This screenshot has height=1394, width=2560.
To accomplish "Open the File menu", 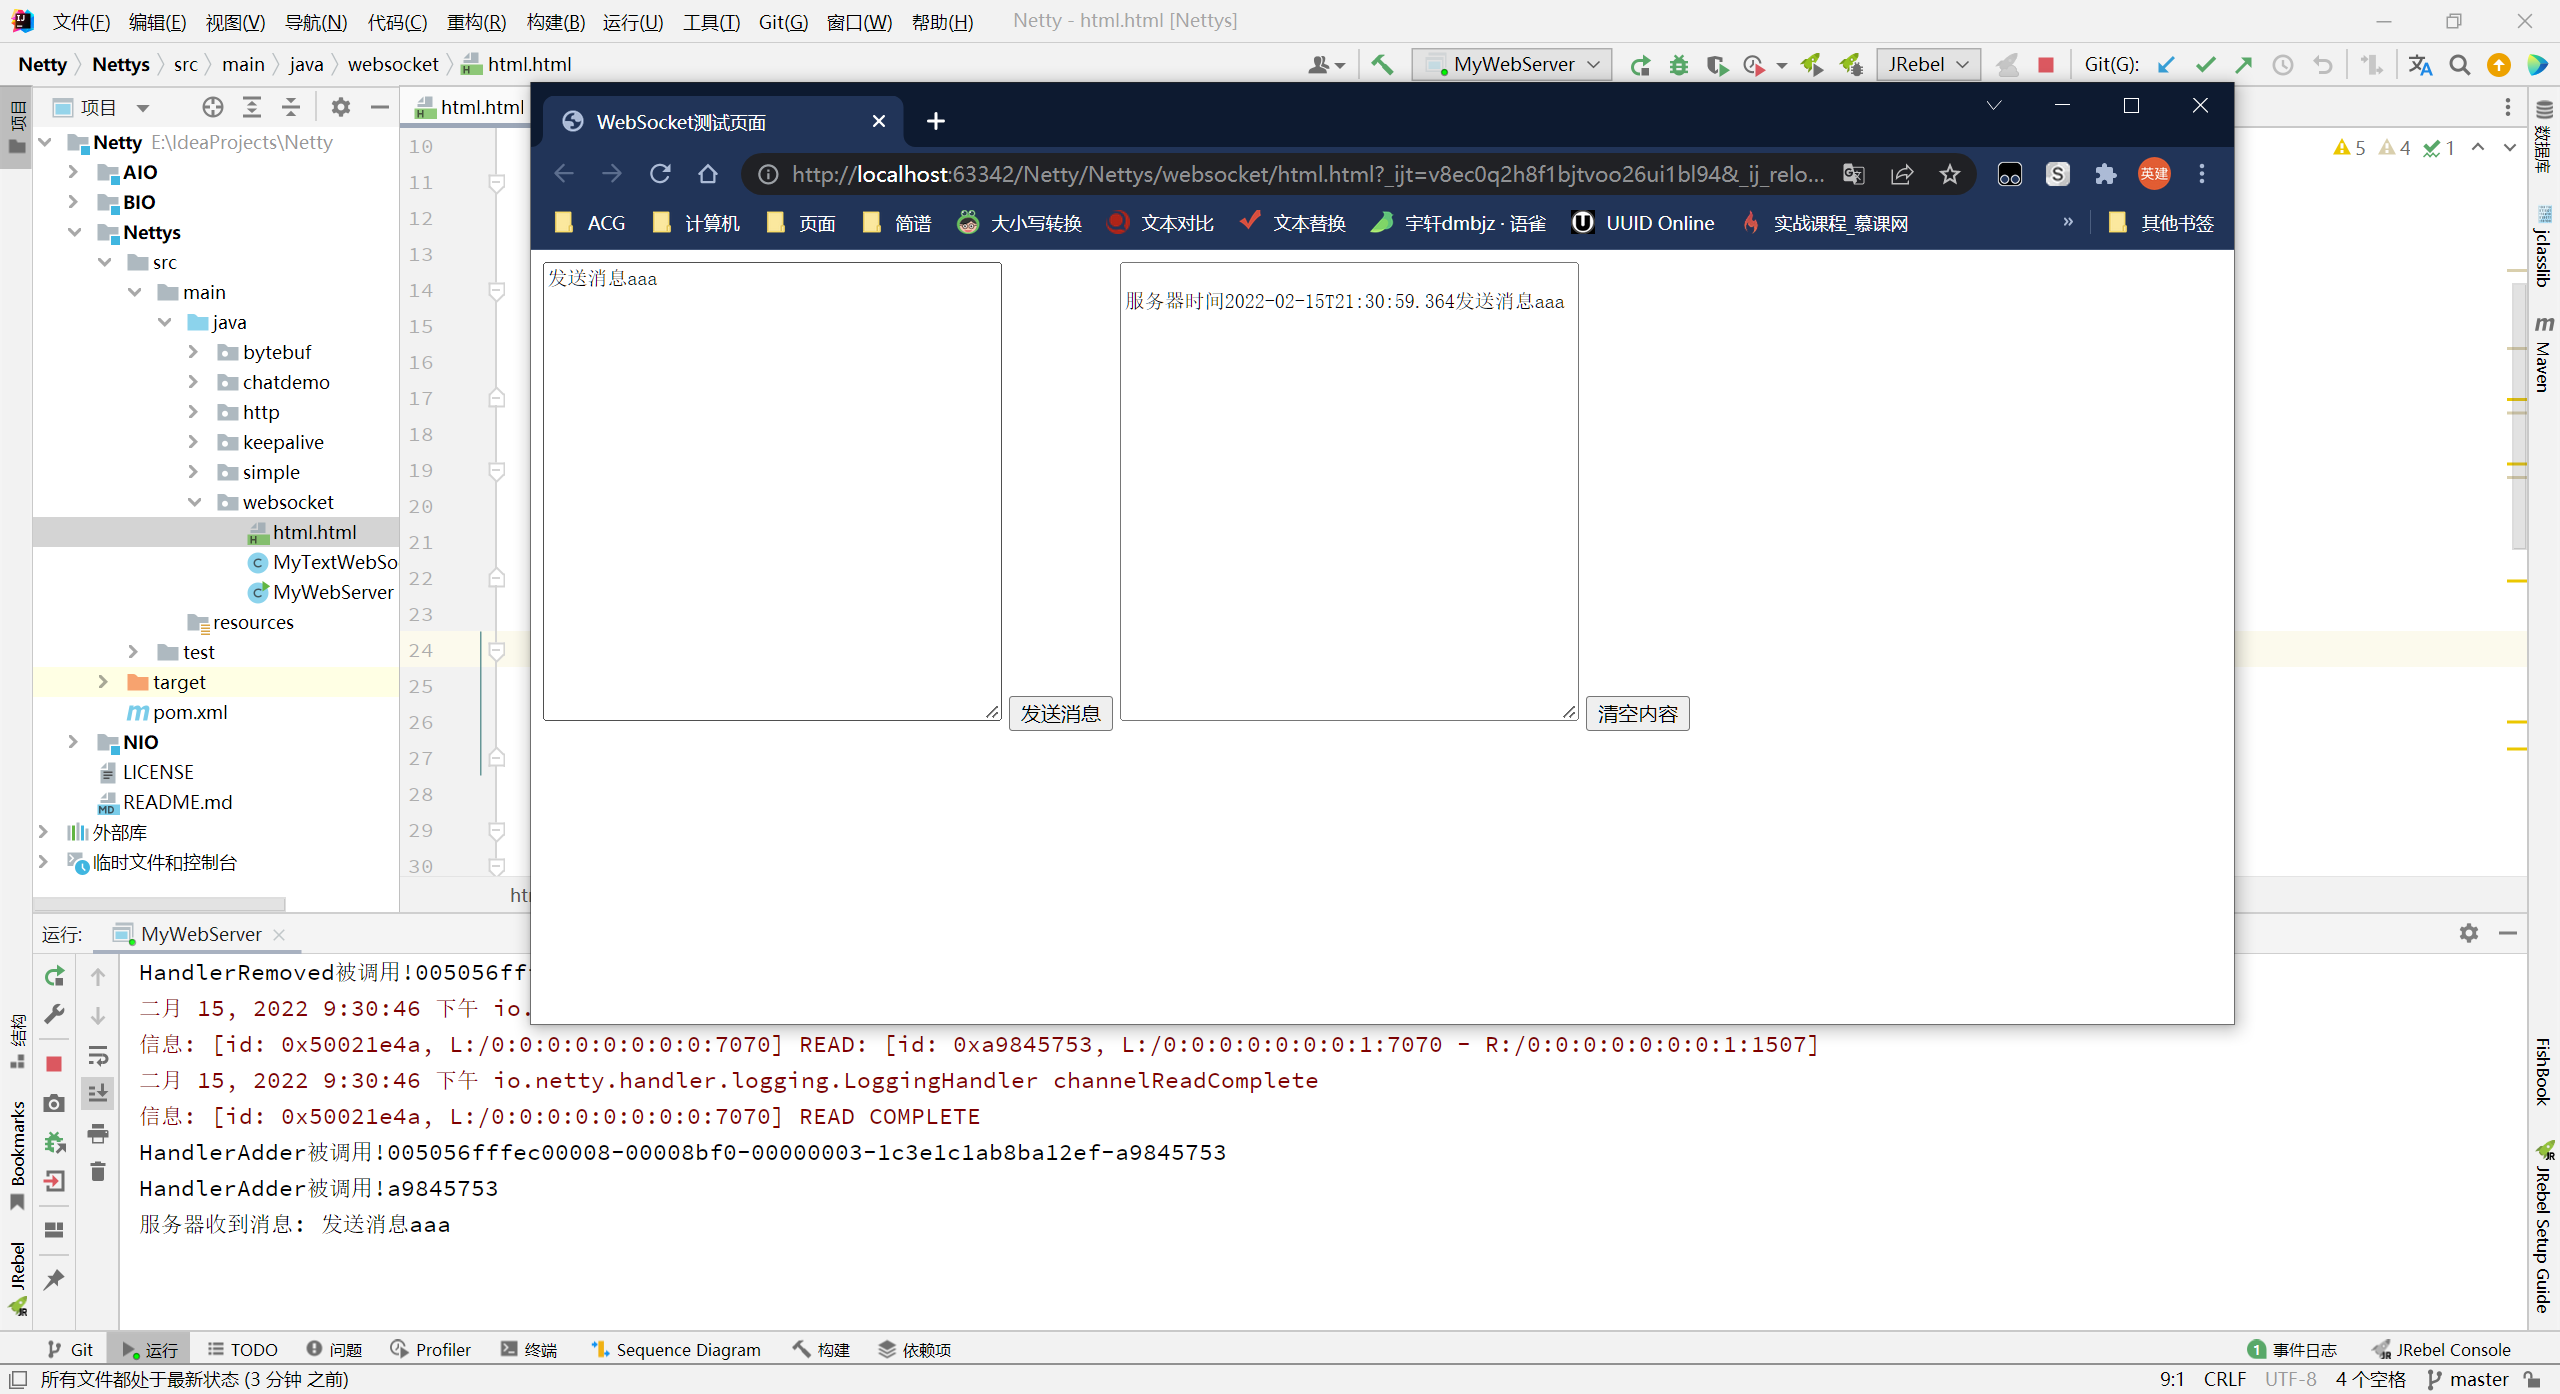I will pyautogui.click(x=81, y=22).
